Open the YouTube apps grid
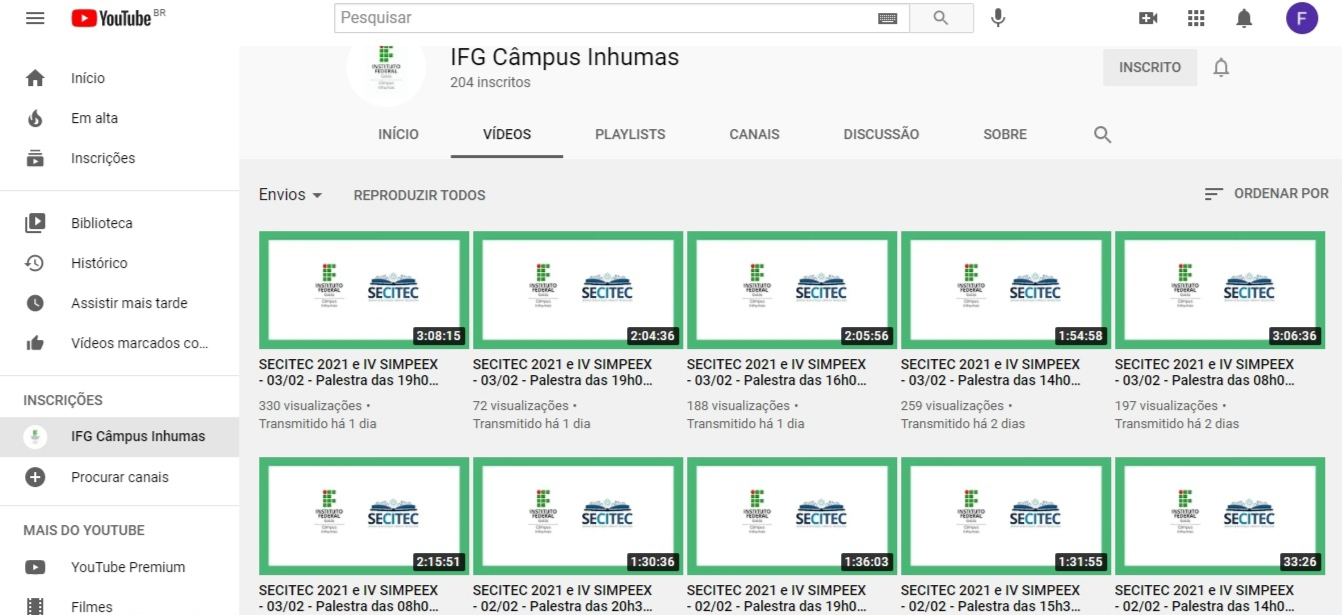This screenshot has width=1342, height=615. pos(1196,18)
